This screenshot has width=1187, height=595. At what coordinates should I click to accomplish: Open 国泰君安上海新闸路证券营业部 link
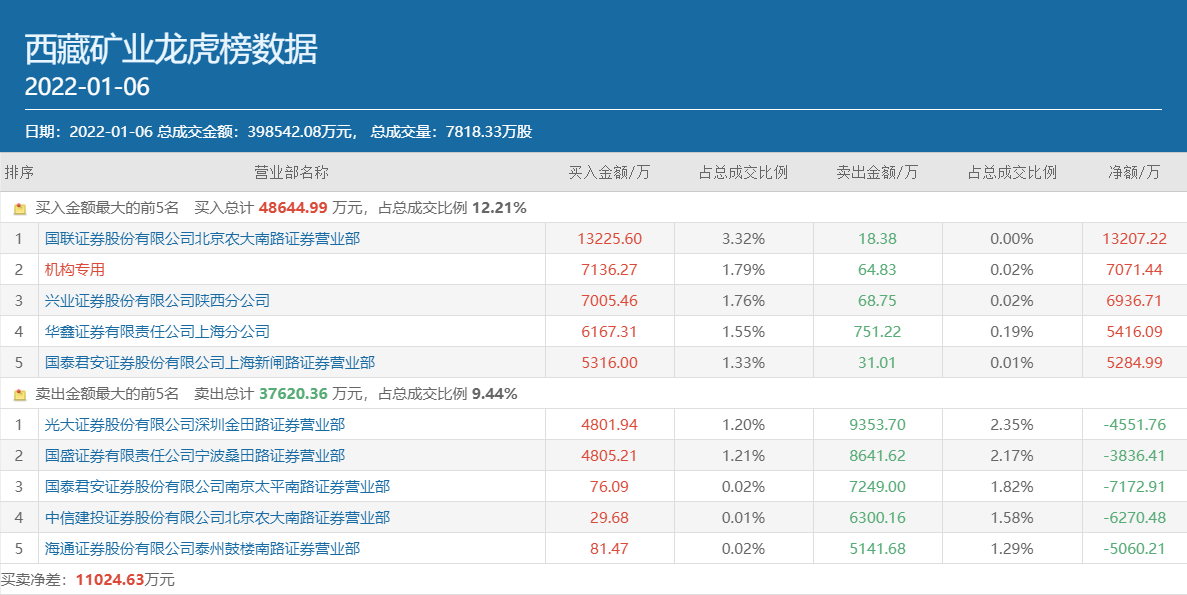[210, 363]
